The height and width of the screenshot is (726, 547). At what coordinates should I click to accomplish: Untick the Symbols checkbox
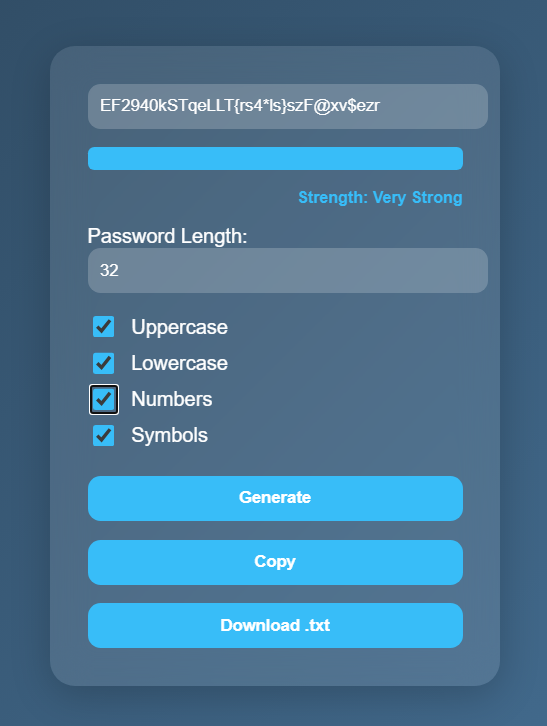pos(103,435)
